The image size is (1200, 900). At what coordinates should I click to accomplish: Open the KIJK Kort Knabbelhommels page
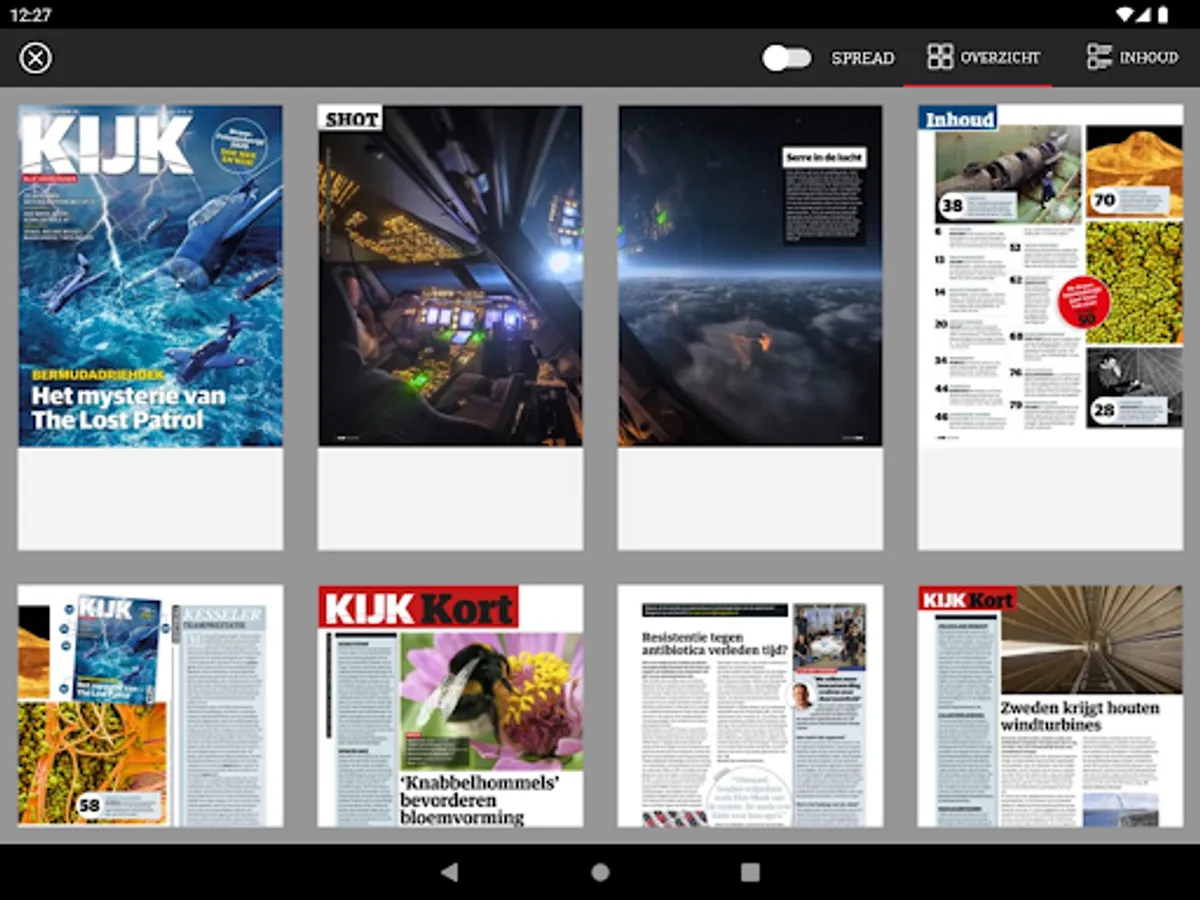click(x=450, y=706)
